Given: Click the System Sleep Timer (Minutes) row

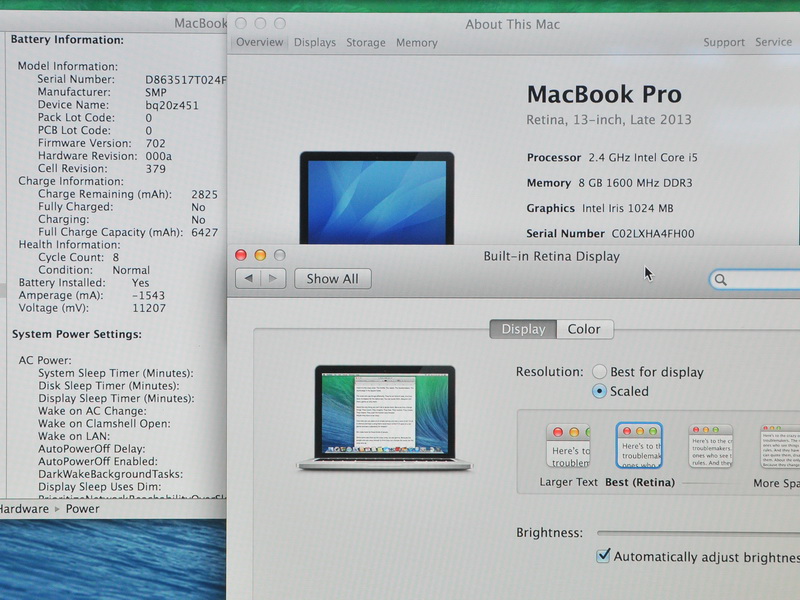Looking at the screenshot, I should point(116,373).
